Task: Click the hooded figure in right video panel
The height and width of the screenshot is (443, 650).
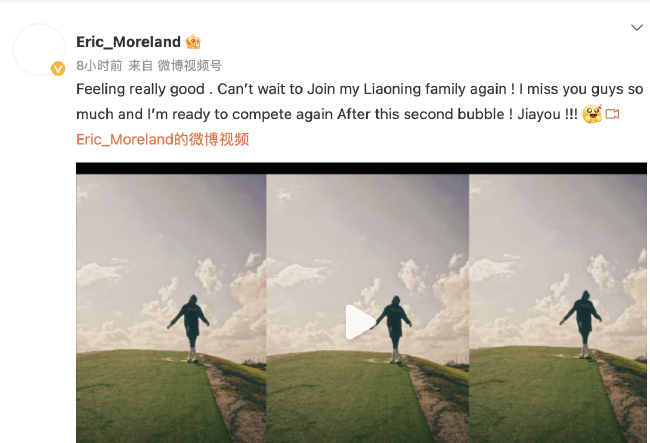Action: click(581, 324)
